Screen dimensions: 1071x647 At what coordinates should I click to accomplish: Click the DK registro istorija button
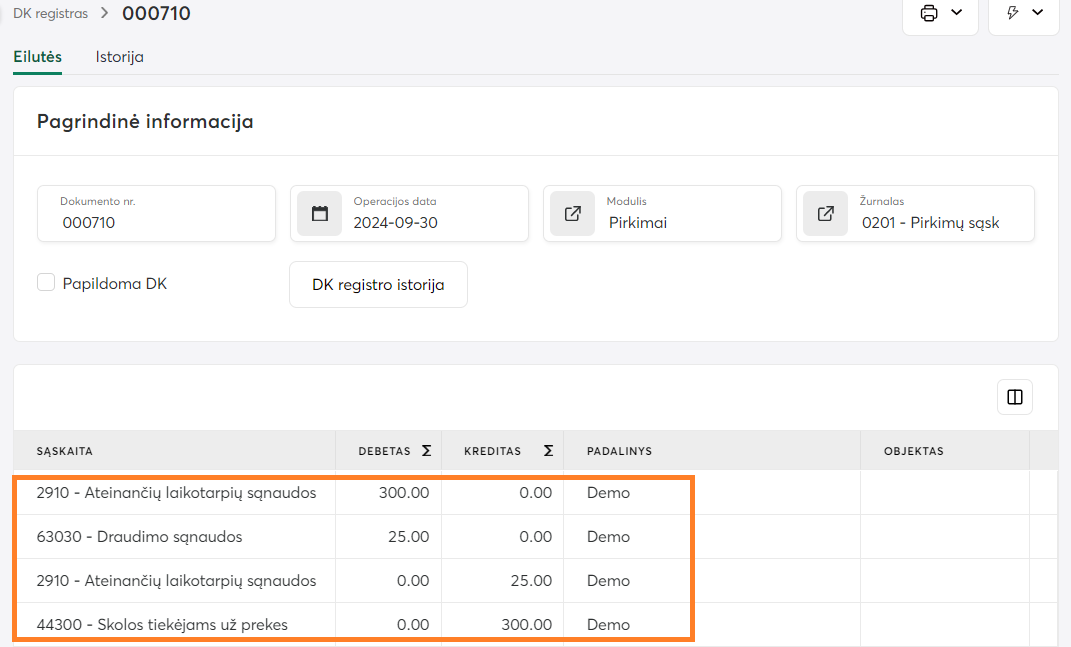378,285
